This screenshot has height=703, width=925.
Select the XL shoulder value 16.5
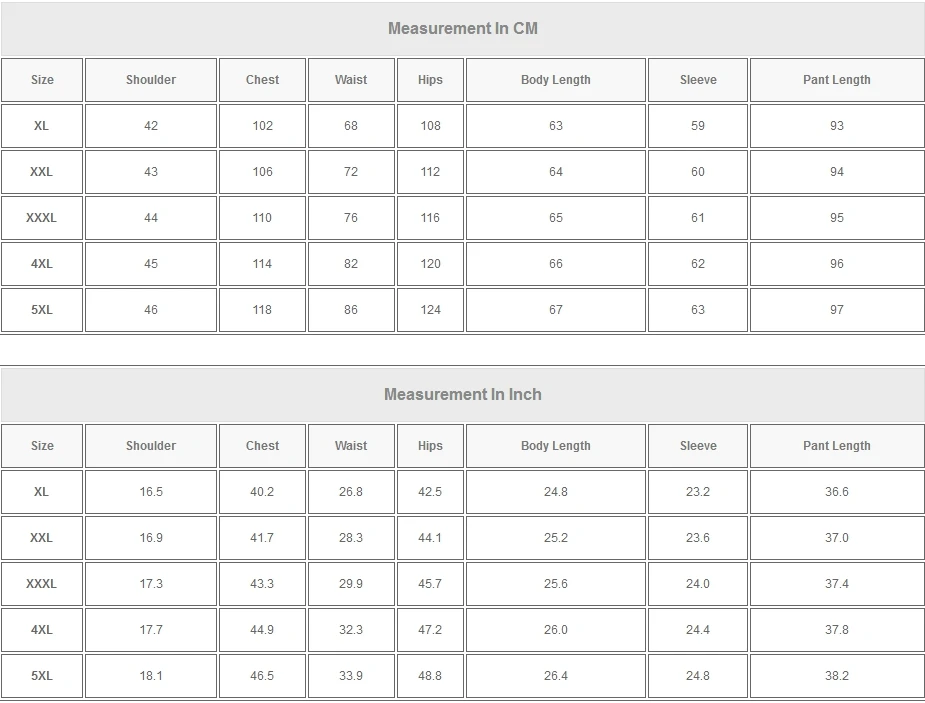pos(151,492)
